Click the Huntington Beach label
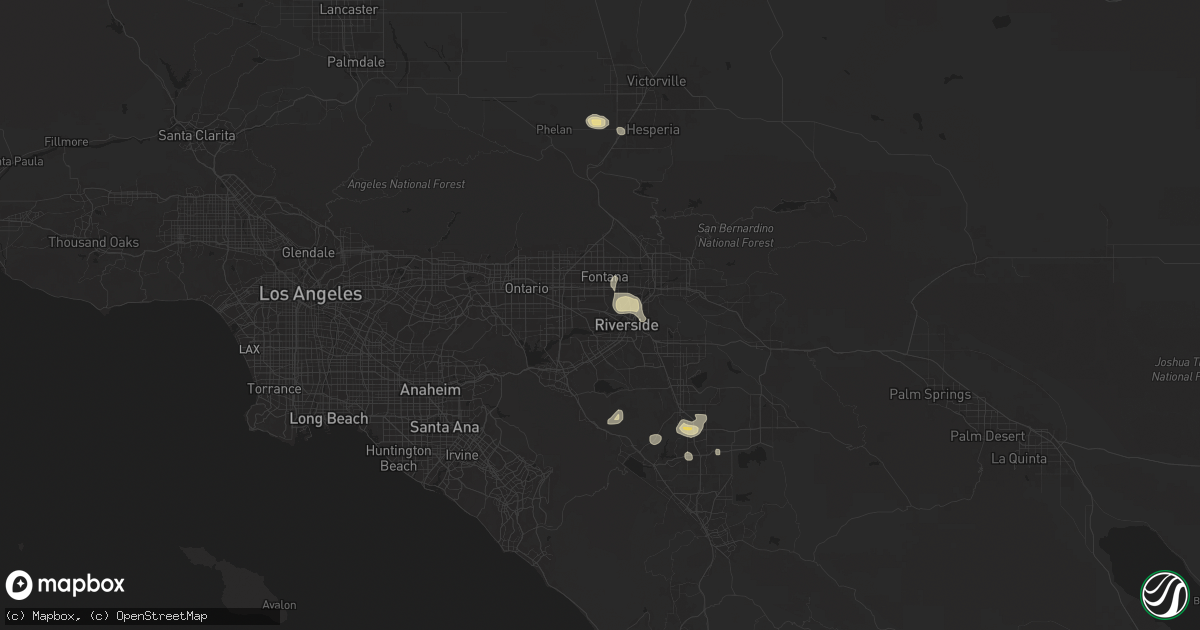 pyautogui.click(x=398, y=458)
